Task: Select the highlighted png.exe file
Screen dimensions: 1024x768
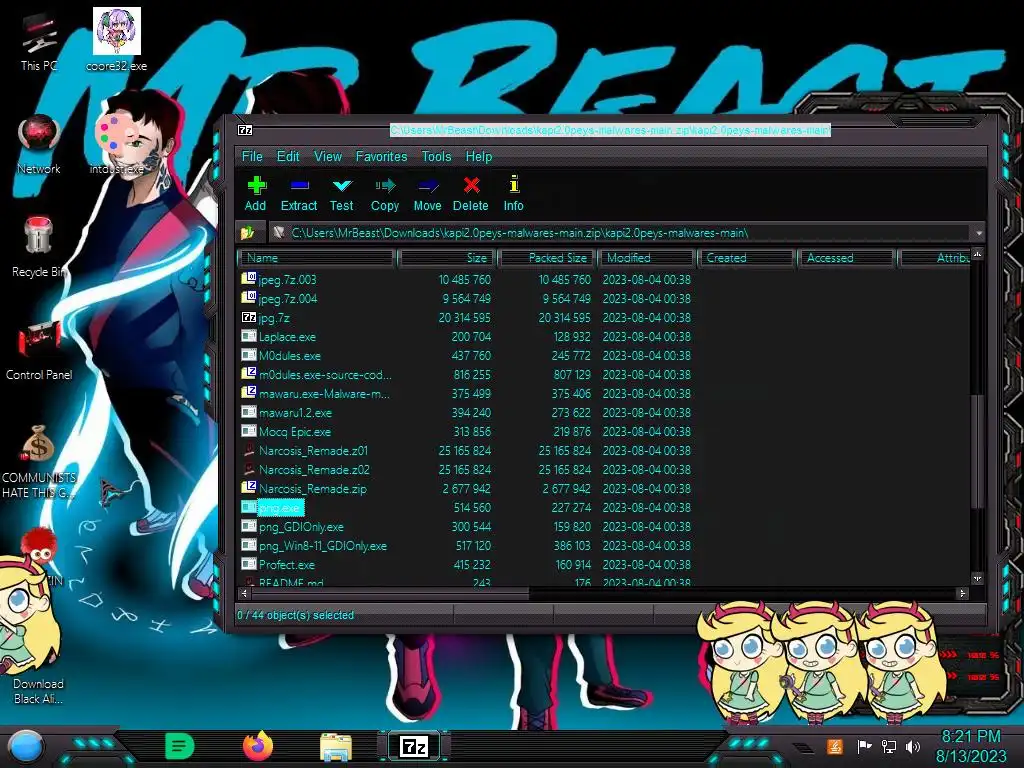Action: [280, 507]
